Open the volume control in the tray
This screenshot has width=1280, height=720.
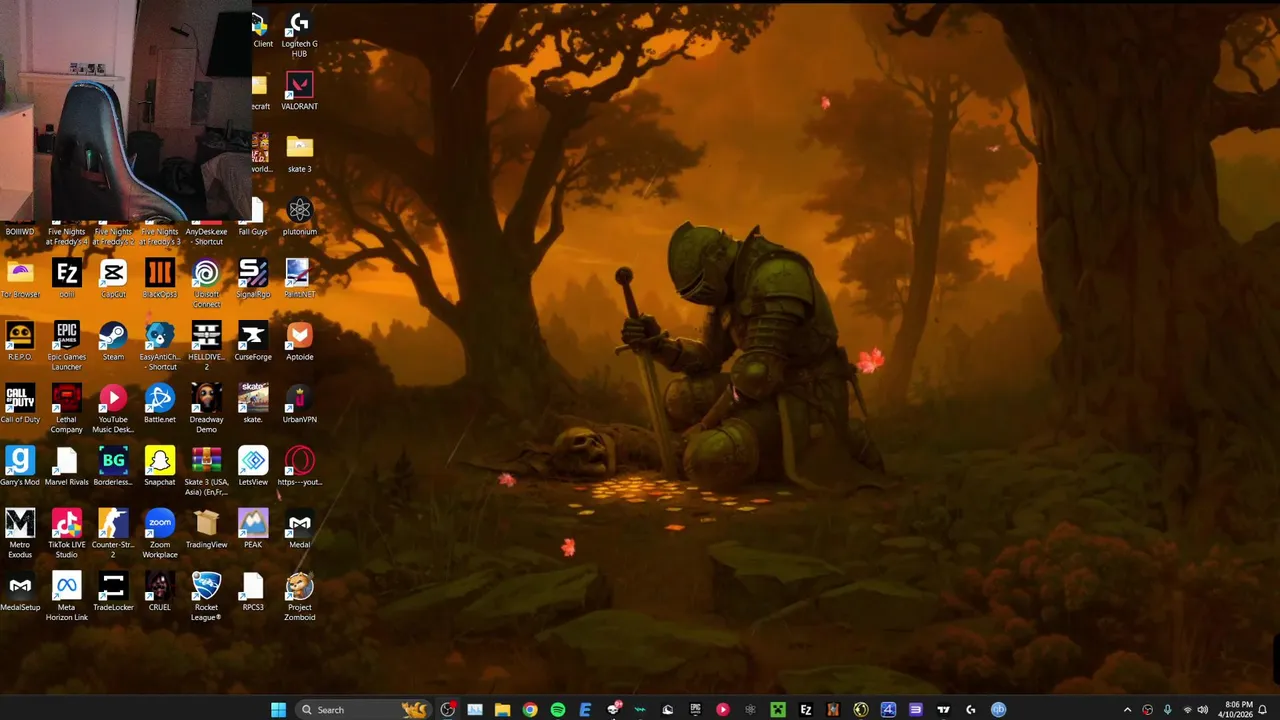coord(1203,710)
